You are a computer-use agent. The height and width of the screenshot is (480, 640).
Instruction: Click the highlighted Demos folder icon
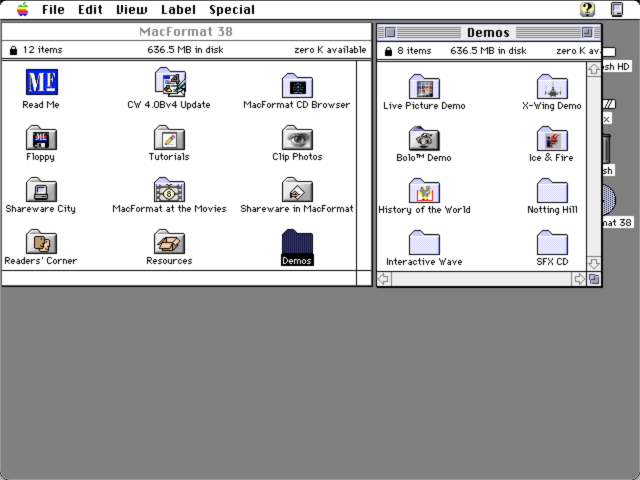click(297, 242)
